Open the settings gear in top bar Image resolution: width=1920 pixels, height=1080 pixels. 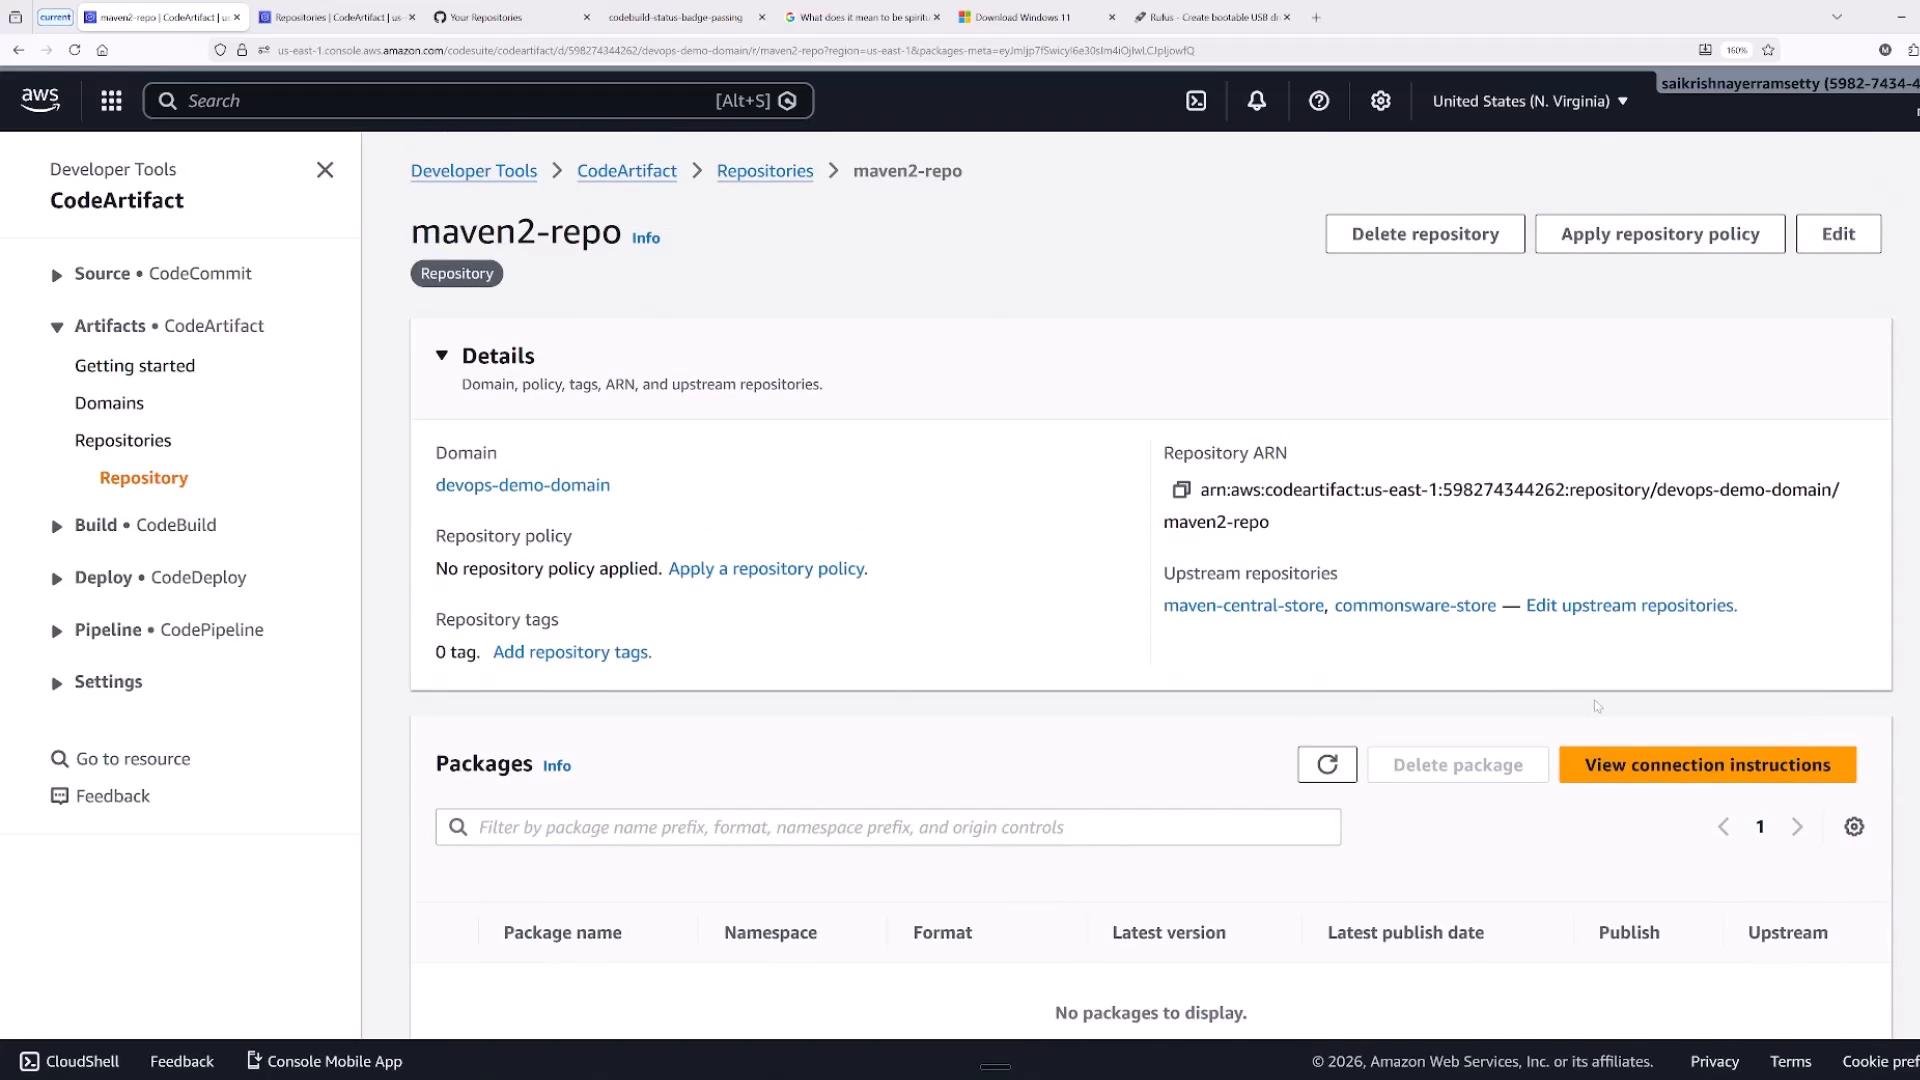(1381, 101)
